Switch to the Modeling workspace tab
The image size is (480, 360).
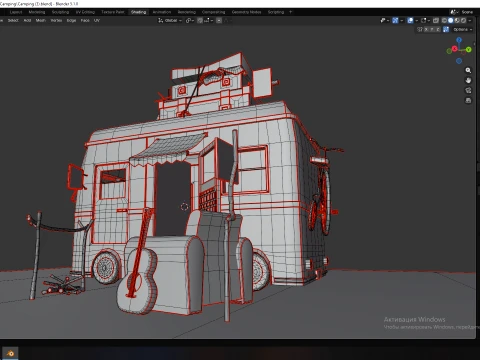point(37,12)
